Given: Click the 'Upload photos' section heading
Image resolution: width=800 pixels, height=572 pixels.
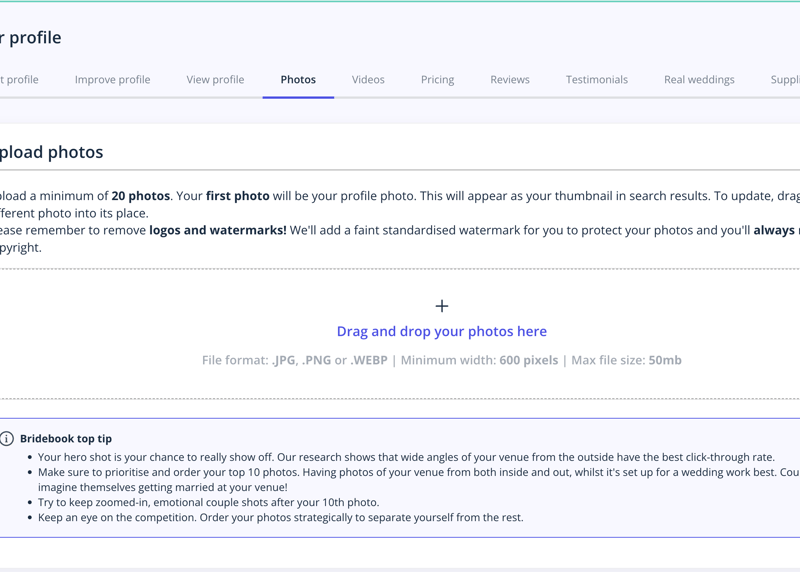Looking at the screenshot, I should coord(52,153).
